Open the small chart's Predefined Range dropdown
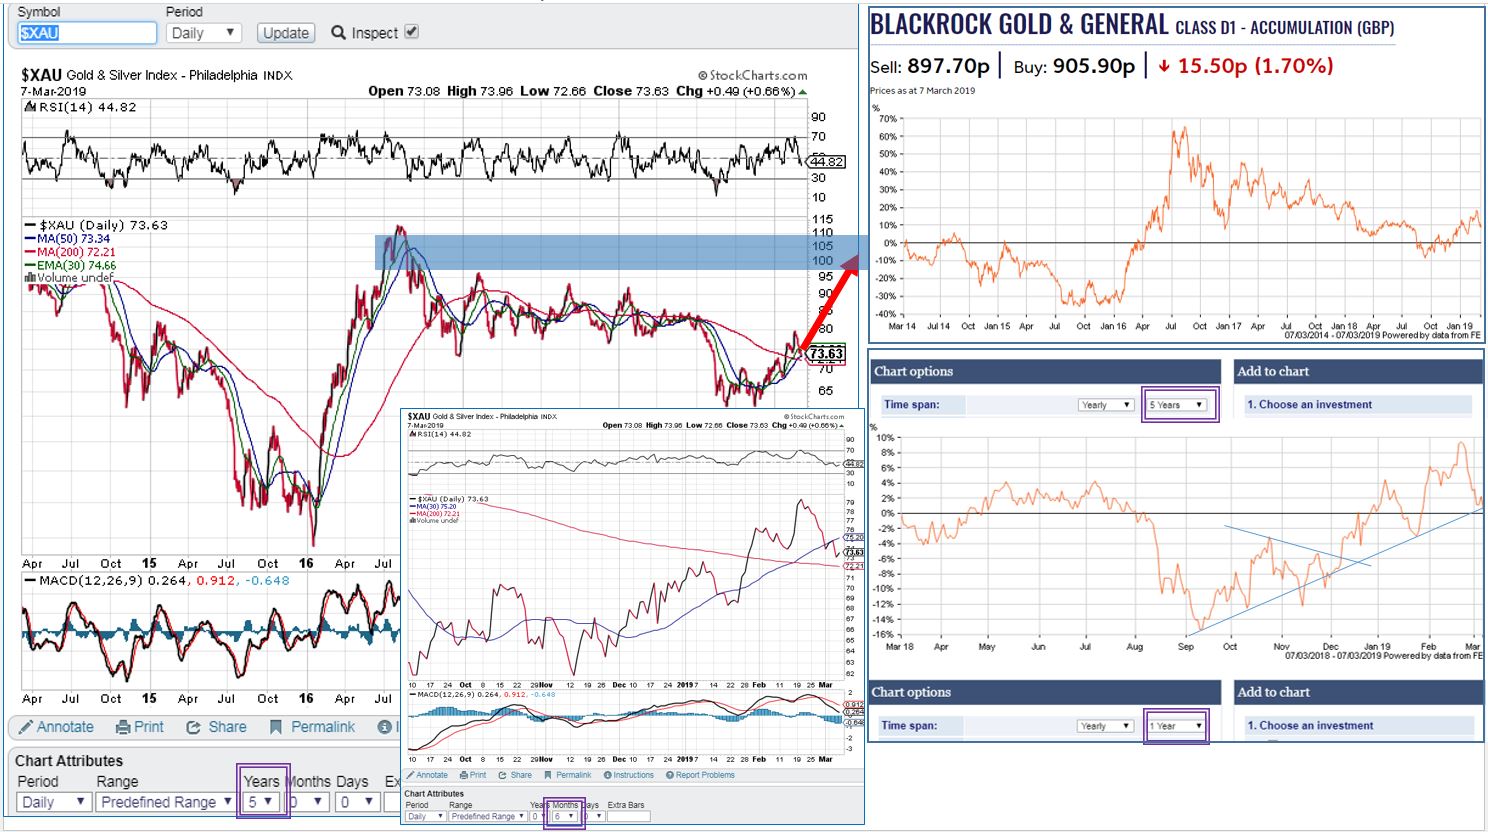Screen dimensions: 1488x832 coord(487,816)
